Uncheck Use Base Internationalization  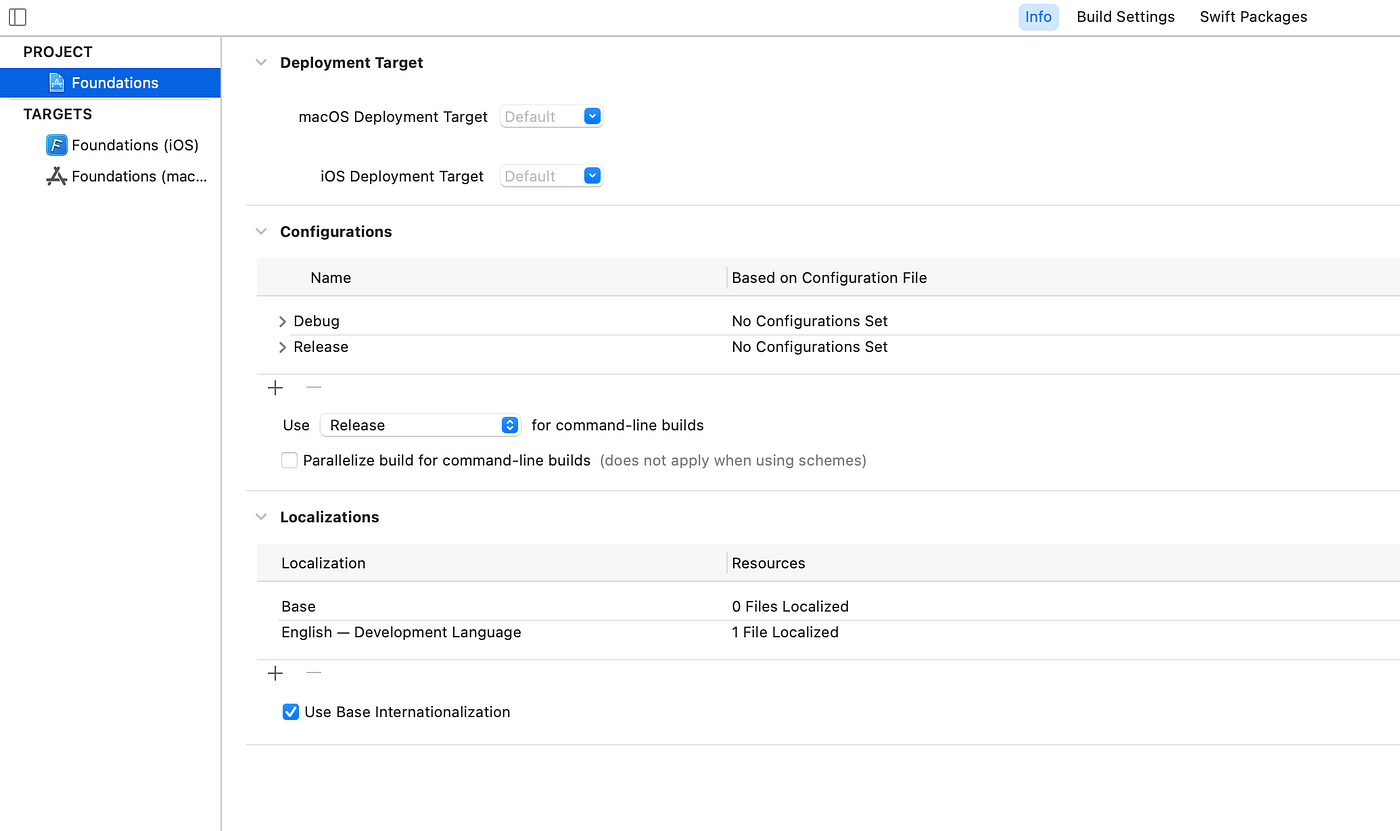(x=291, y=712)
